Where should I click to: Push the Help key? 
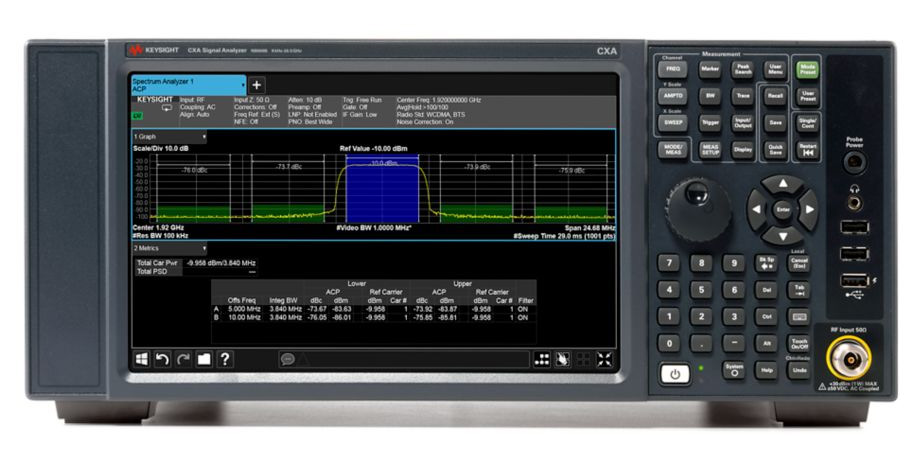tap(766, 370)
